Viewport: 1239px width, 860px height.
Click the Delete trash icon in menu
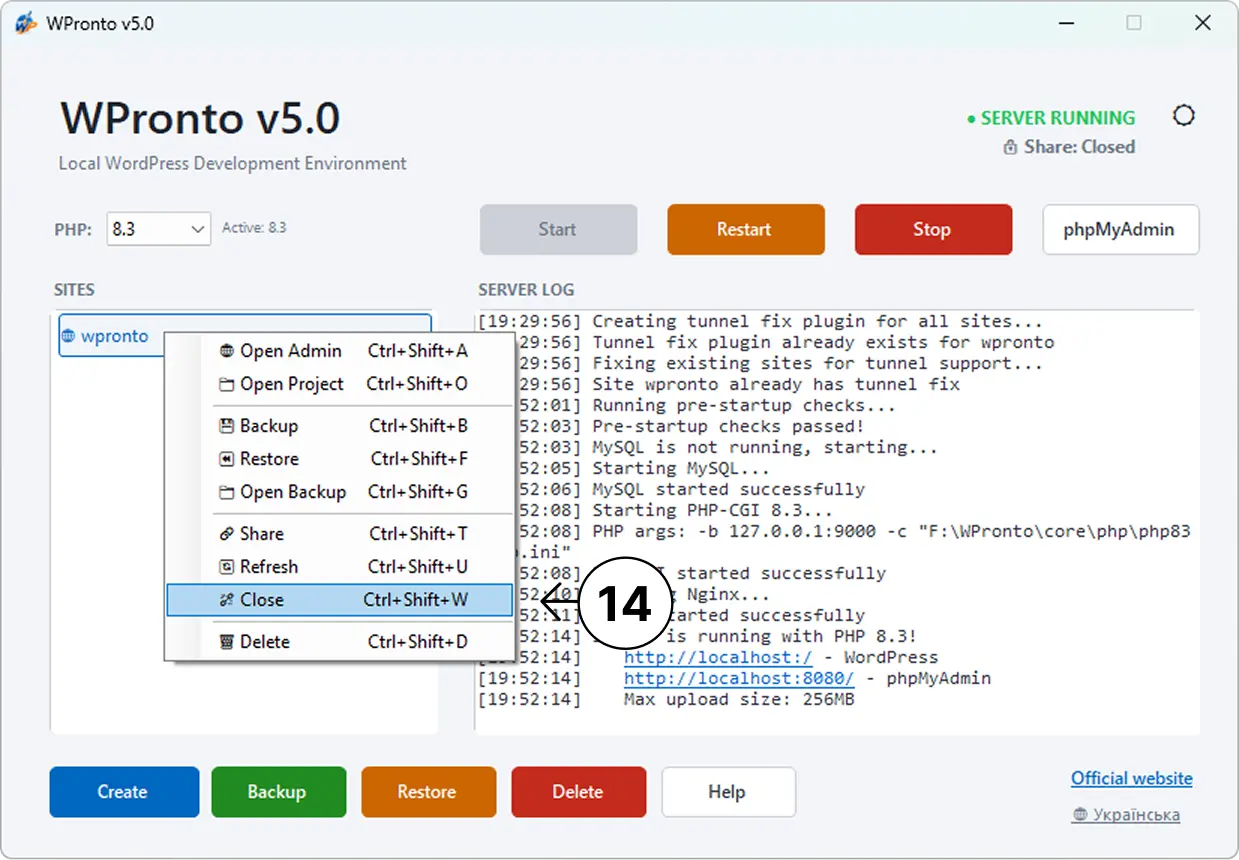[x=226, y=642]
